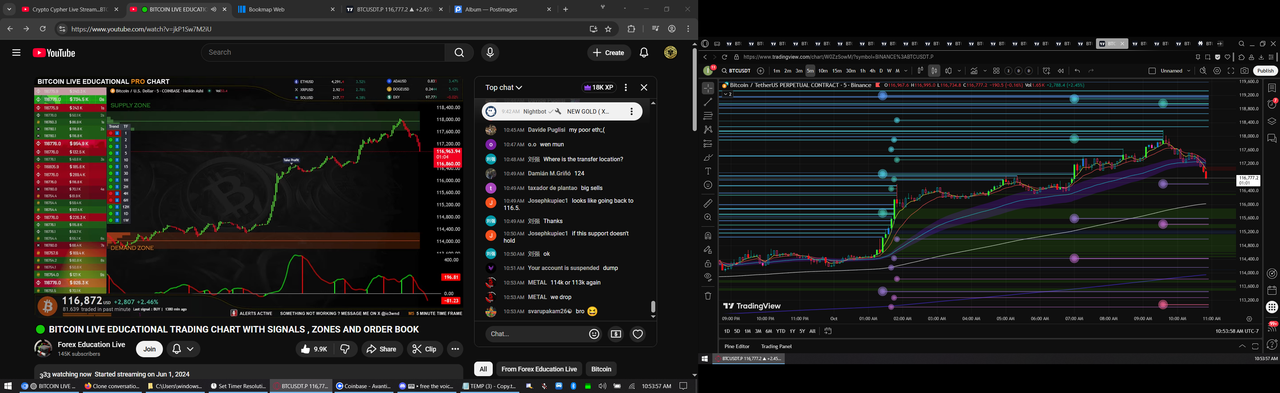This screenshot has height=393, width=1280.
Task: Open the Trading Panel tab
Action: 776,346
